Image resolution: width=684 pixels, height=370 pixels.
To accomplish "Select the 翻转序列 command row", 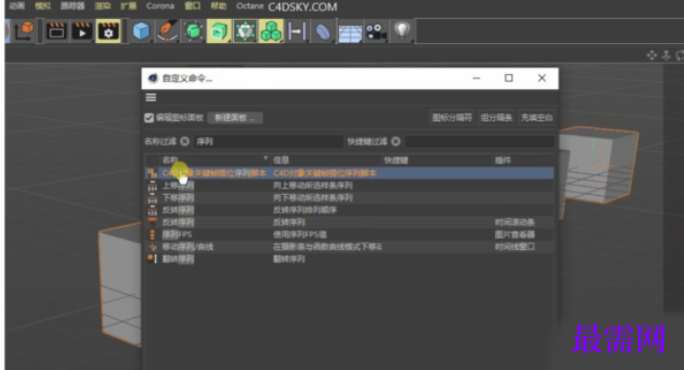I will pos(349,259).
